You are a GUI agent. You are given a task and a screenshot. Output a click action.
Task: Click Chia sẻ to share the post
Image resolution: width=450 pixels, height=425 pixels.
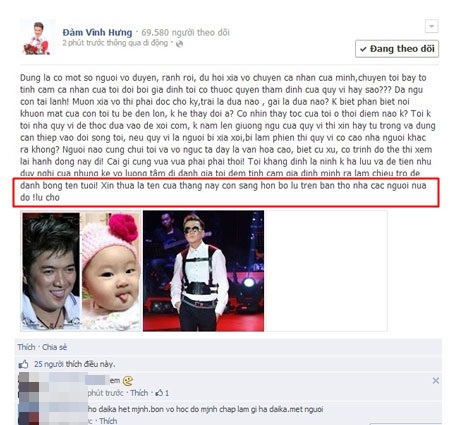pos(54,347)
